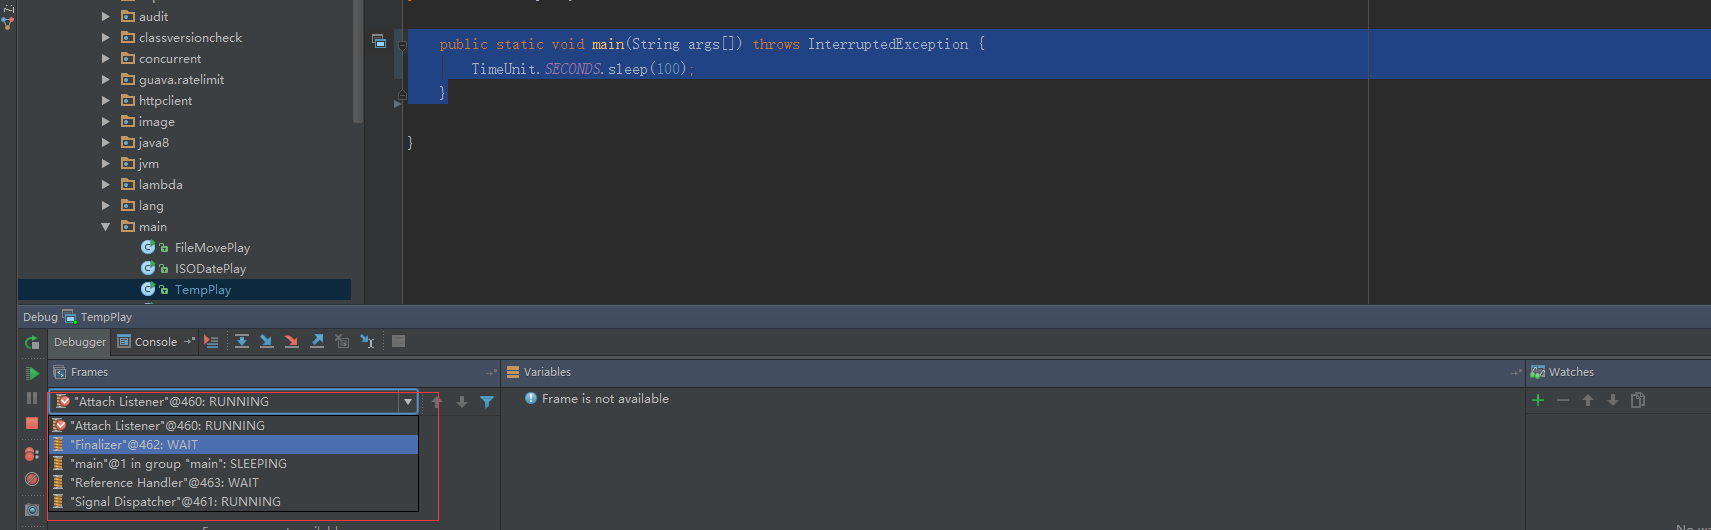Image resolution: width=1711 pixels, height=530 pixels.
Task: Choose "main"@1 in group "main": SLEEPING
Action: coord(234,464)
